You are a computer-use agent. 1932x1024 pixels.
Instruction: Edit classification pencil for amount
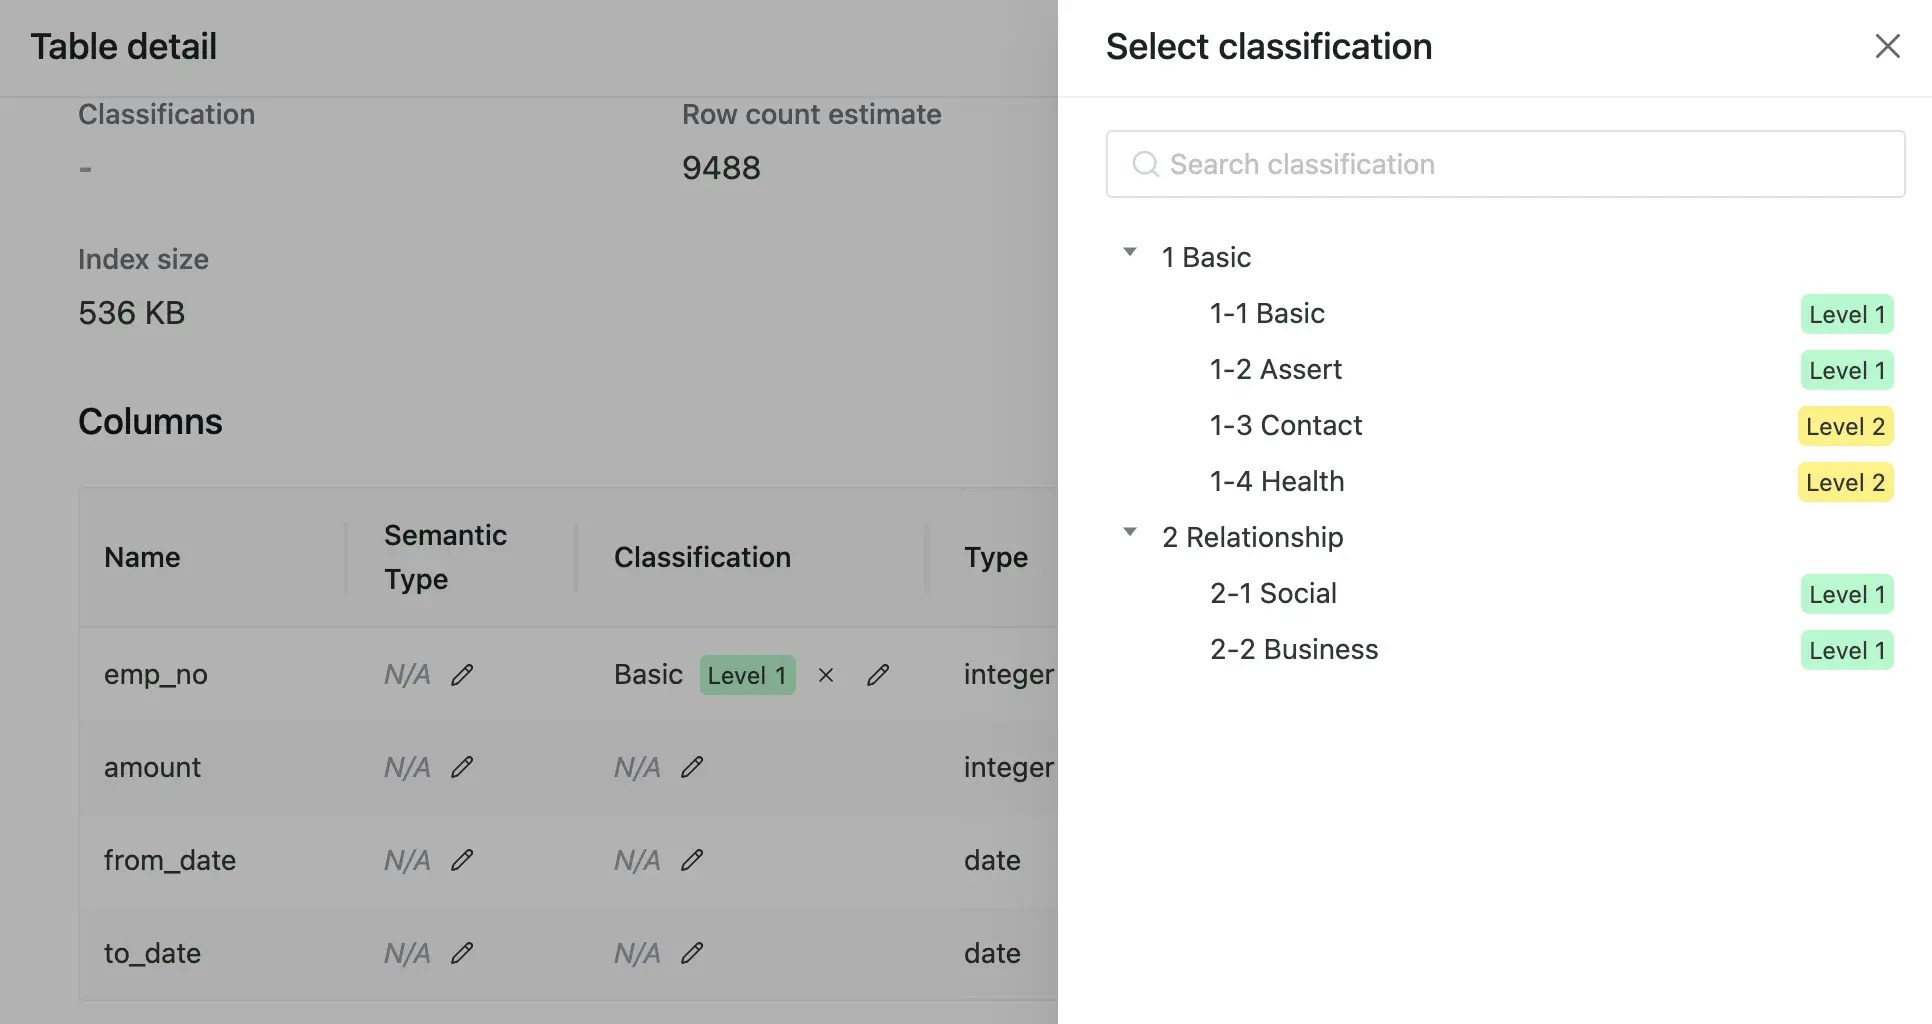pos(692,767)
